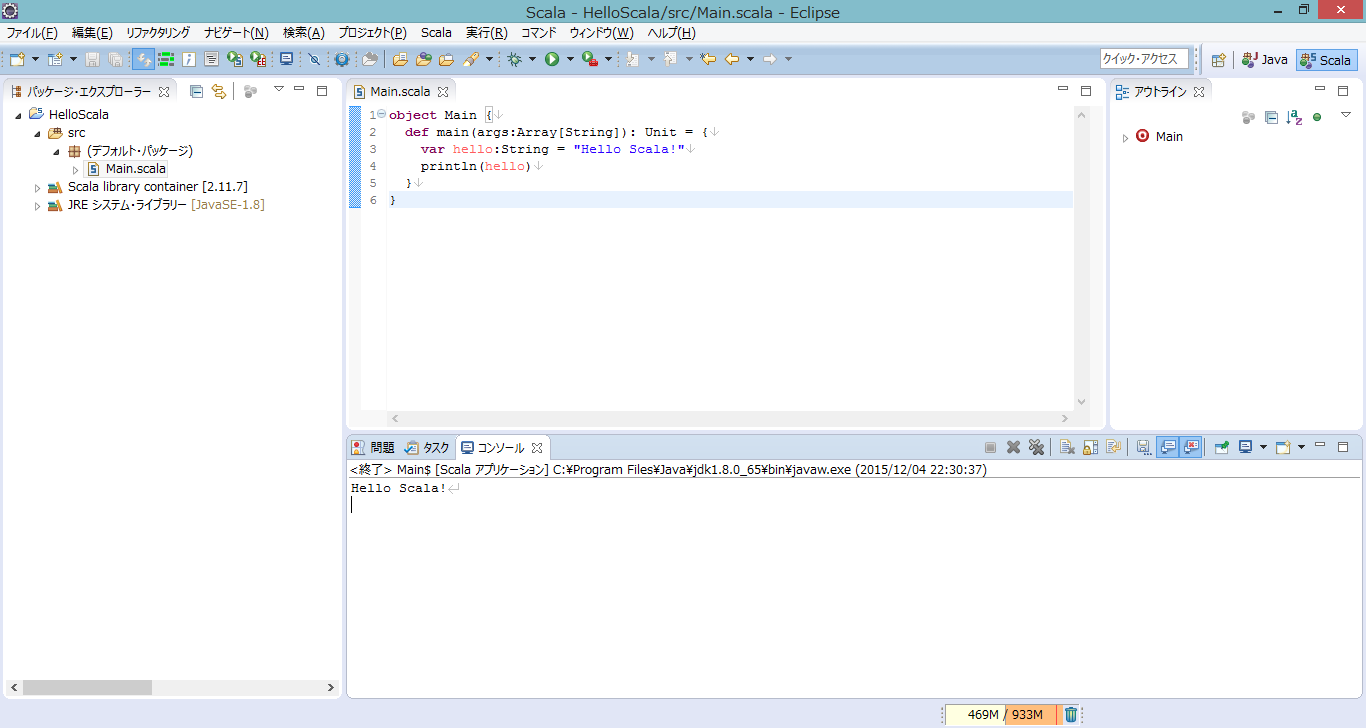Screen dimensions: 1366x728
Task: Pin the console view
Action: click(1221, 447)
